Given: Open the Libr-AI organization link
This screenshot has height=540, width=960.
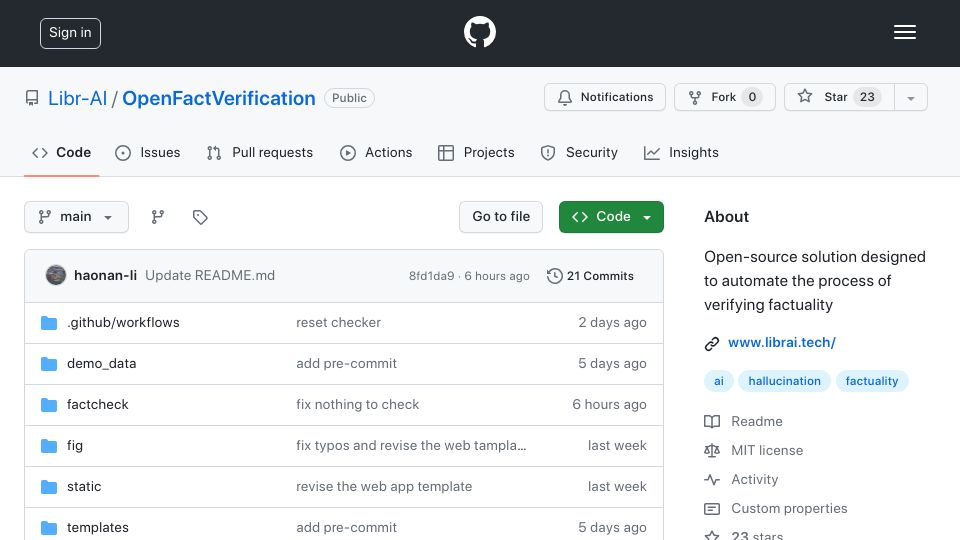Looking at the screenshot, I should click(77, 98).
